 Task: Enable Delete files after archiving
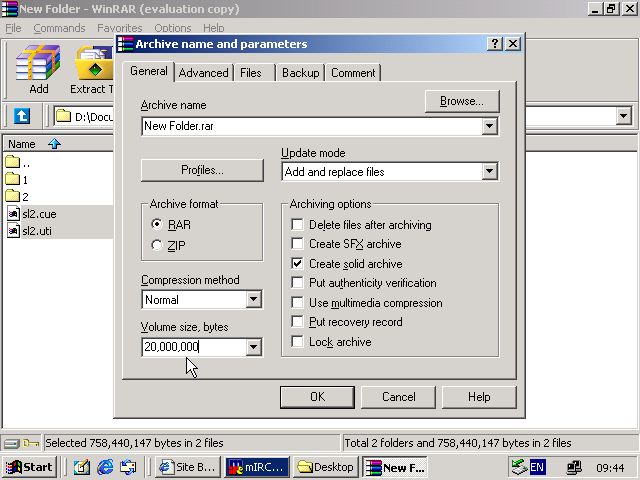(x=298, y=224)
